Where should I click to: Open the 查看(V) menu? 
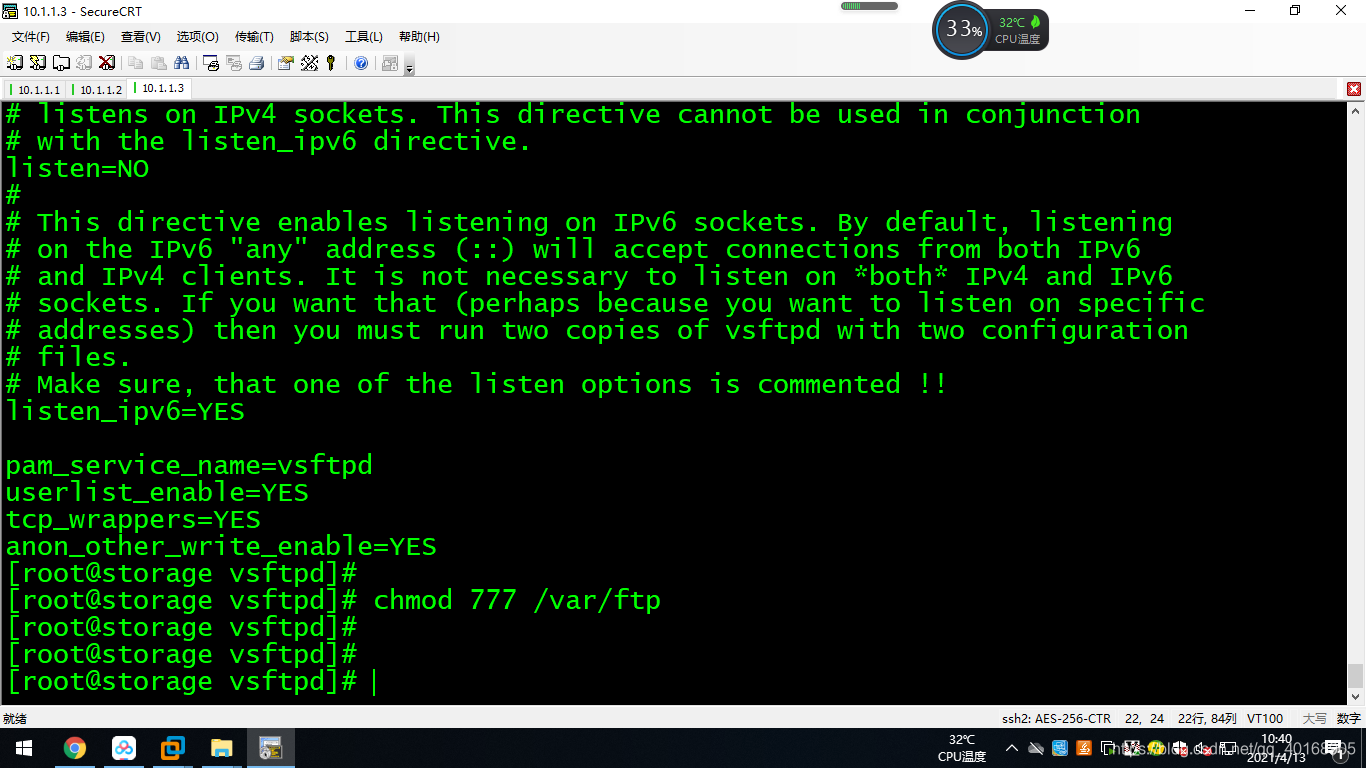click(x=141, y=37)
